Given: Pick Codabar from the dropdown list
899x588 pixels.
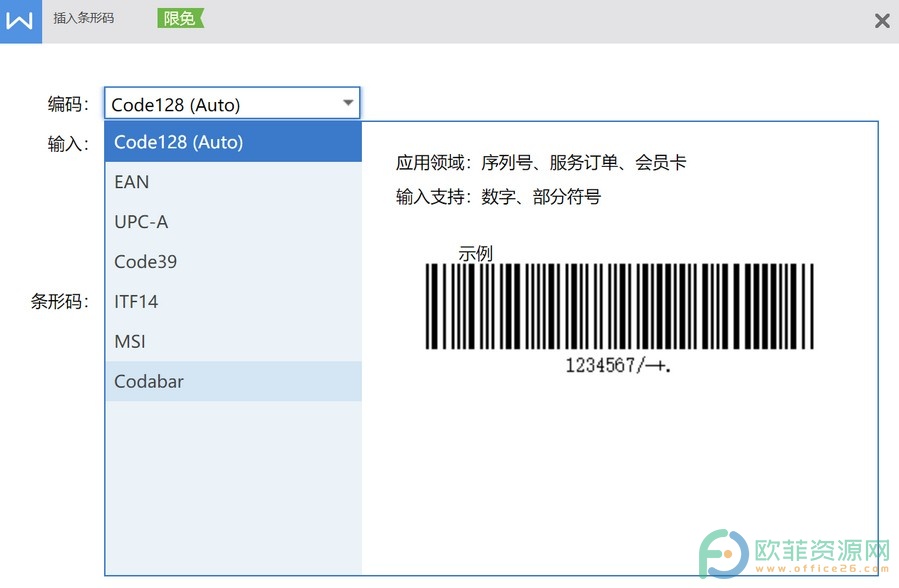Looking at the screenshot, I should point(233,382).
